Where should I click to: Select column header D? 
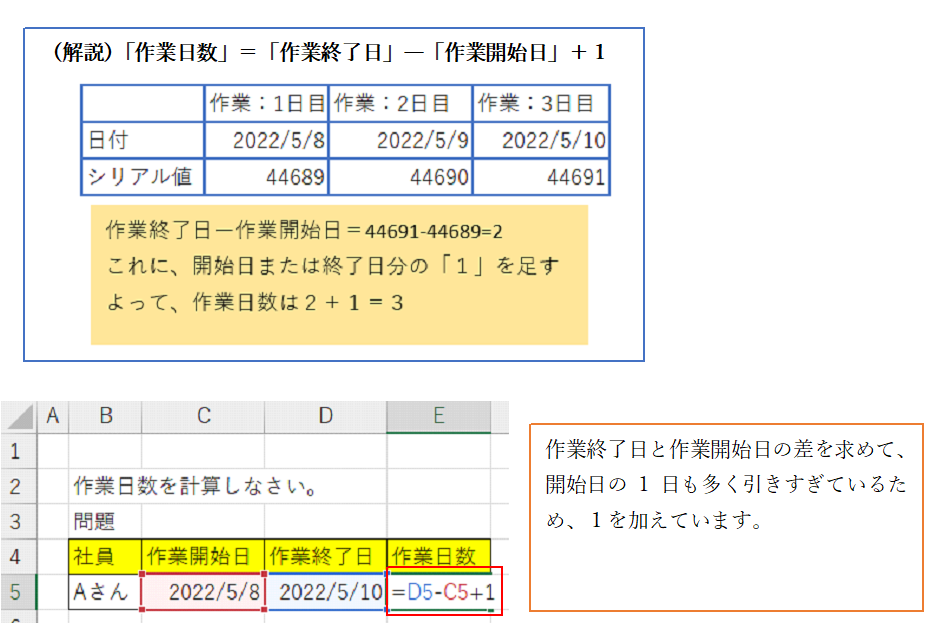[325, 416]
